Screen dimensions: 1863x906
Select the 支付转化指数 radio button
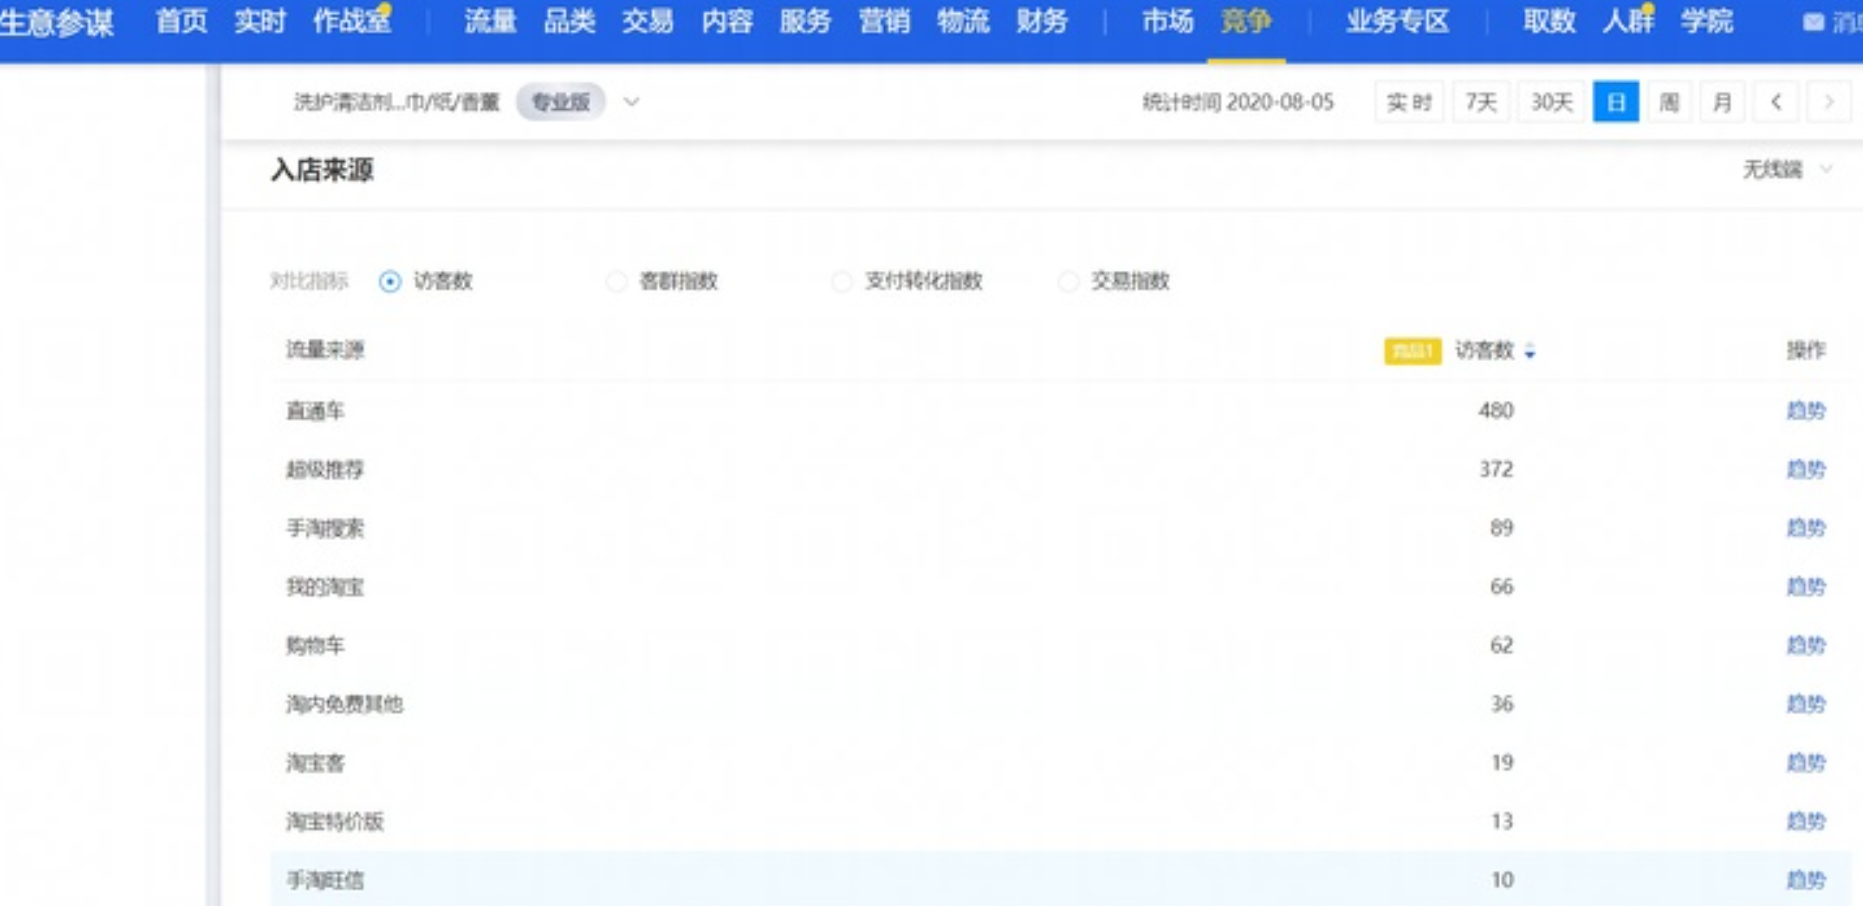[x=842, y=282]
